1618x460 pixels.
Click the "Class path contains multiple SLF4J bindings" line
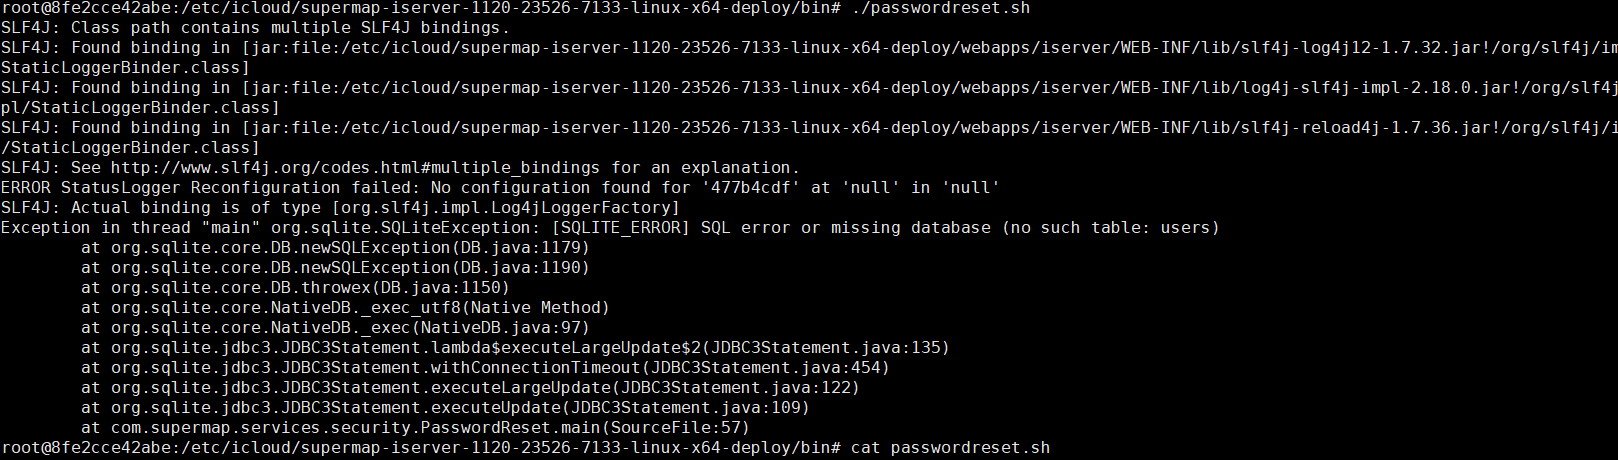(x=290, y=28)
